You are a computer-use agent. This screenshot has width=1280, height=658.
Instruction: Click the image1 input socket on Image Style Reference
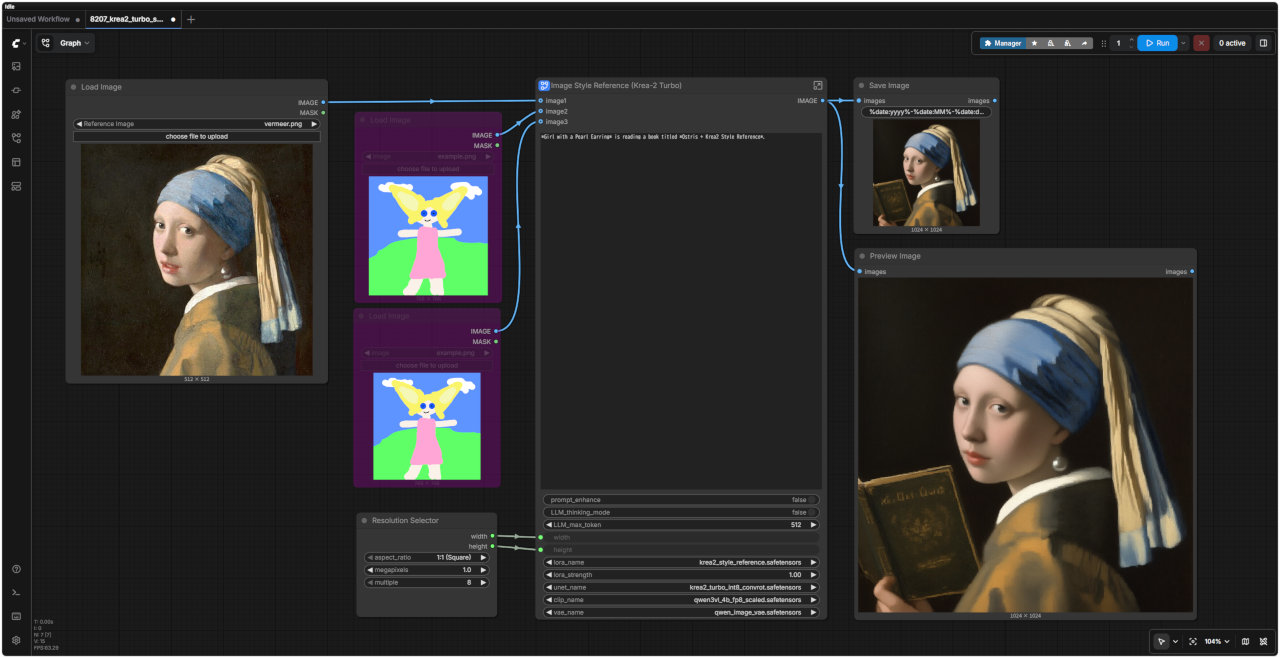(x=541, y=101)
